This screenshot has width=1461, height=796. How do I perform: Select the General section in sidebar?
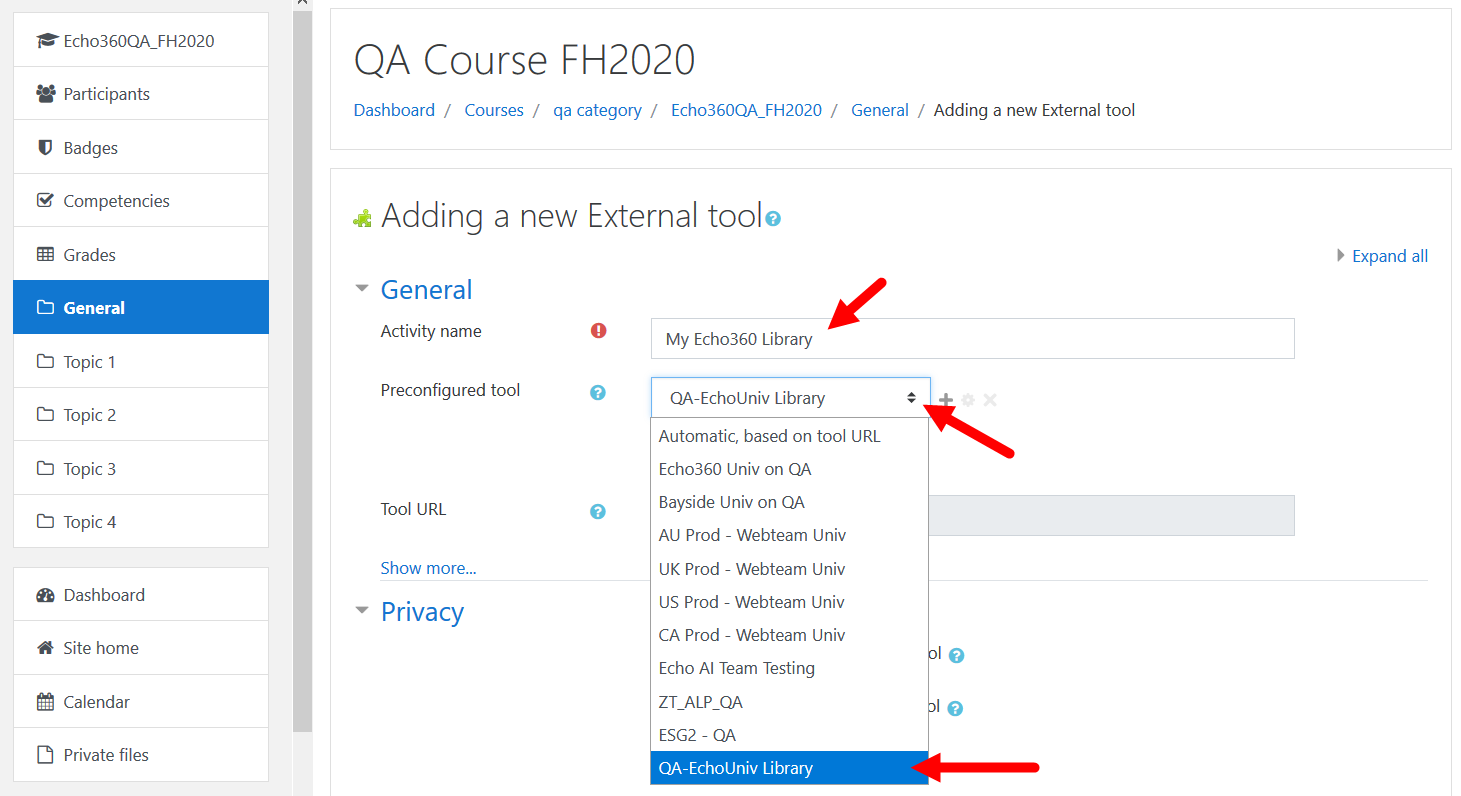pos(141,307)
